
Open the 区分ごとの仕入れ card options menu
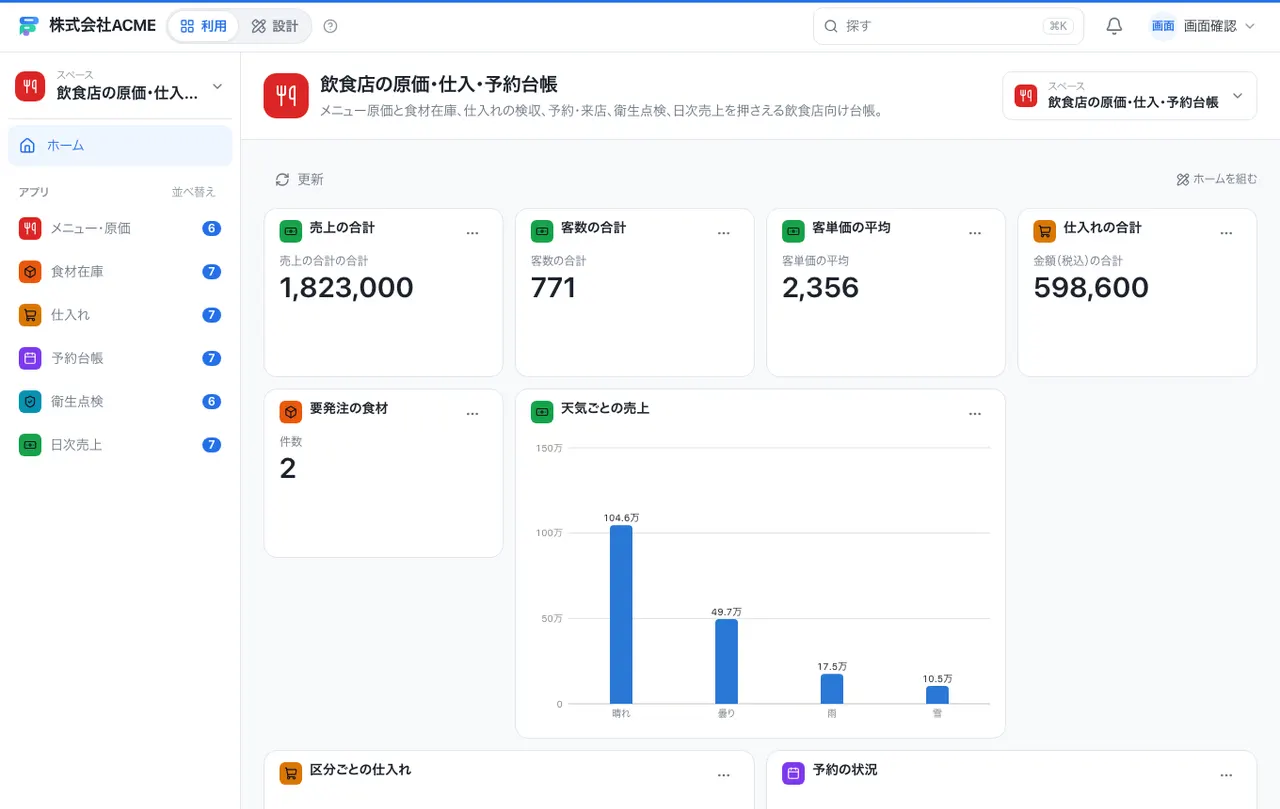724,775
